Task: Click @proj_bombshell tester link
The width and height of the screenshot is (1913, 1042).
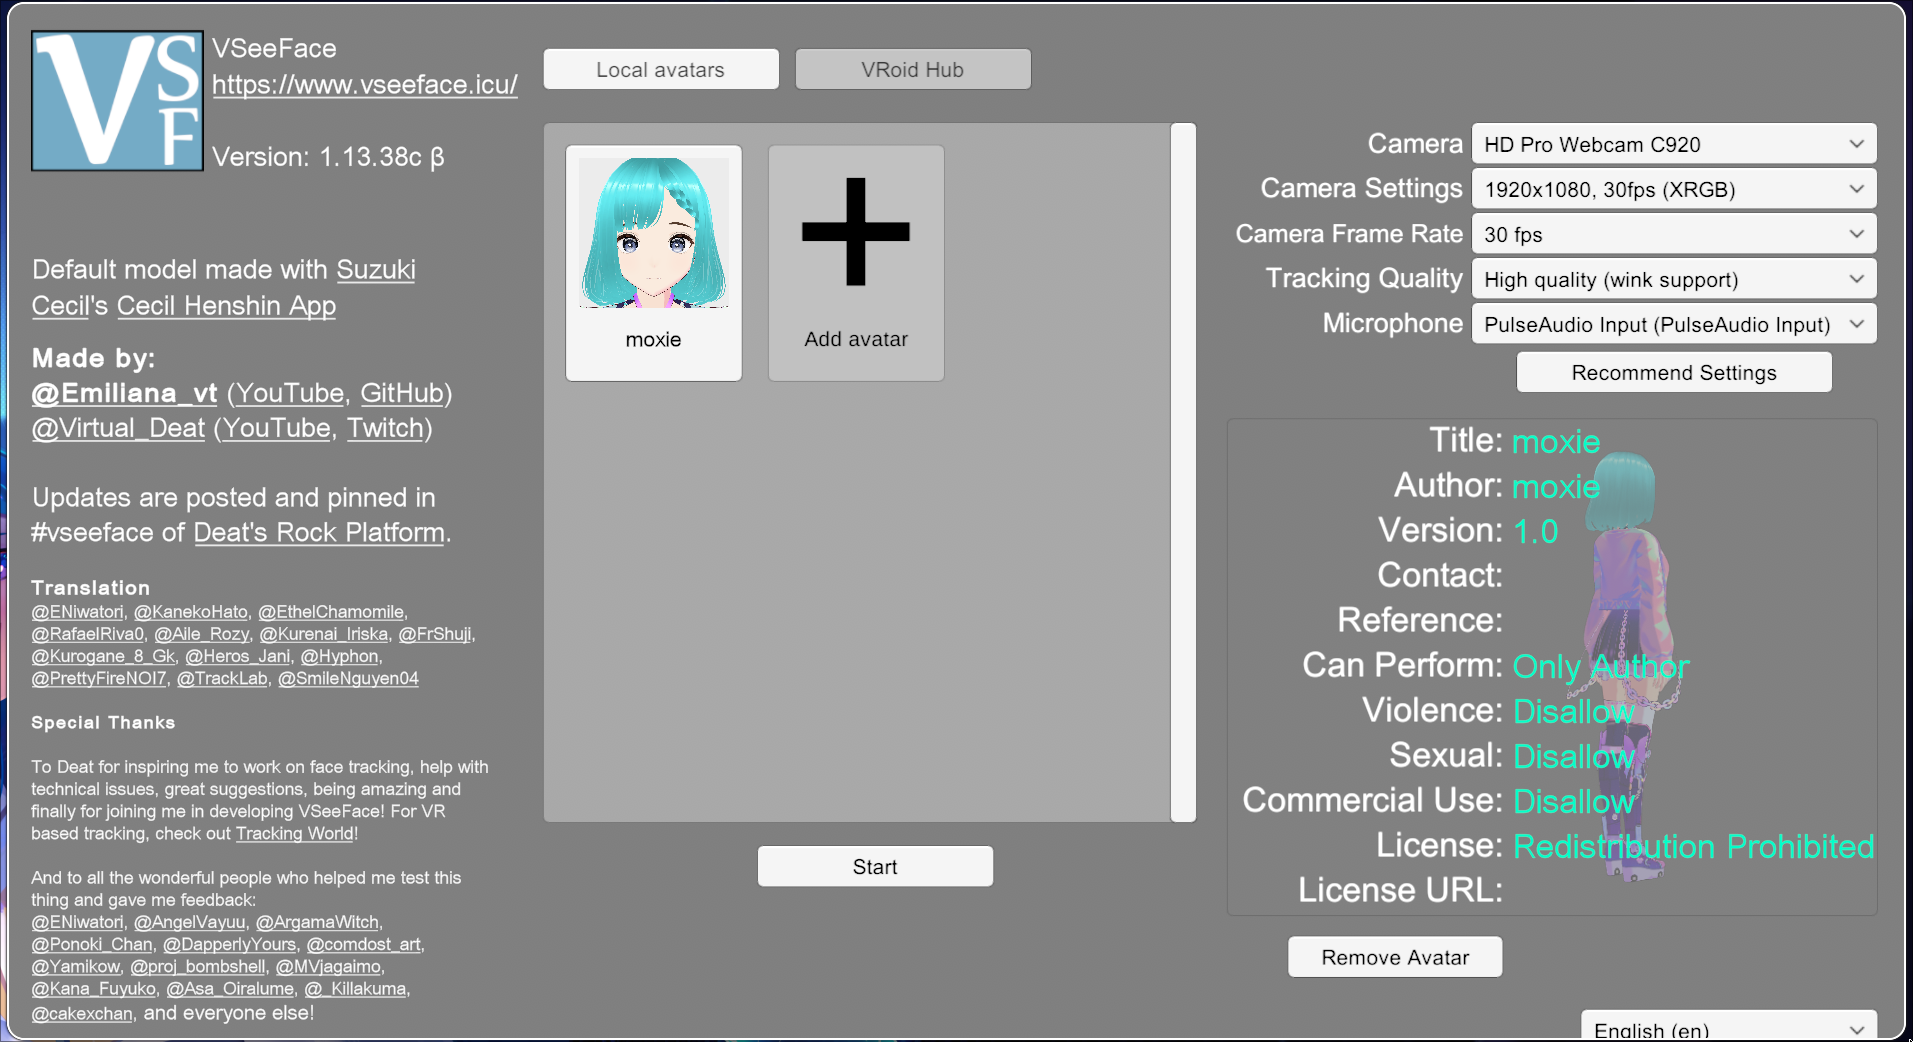Action: point(198,966)
